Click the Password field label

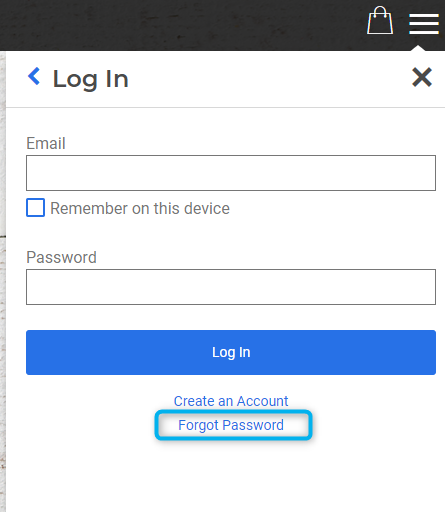pos(61,257)
